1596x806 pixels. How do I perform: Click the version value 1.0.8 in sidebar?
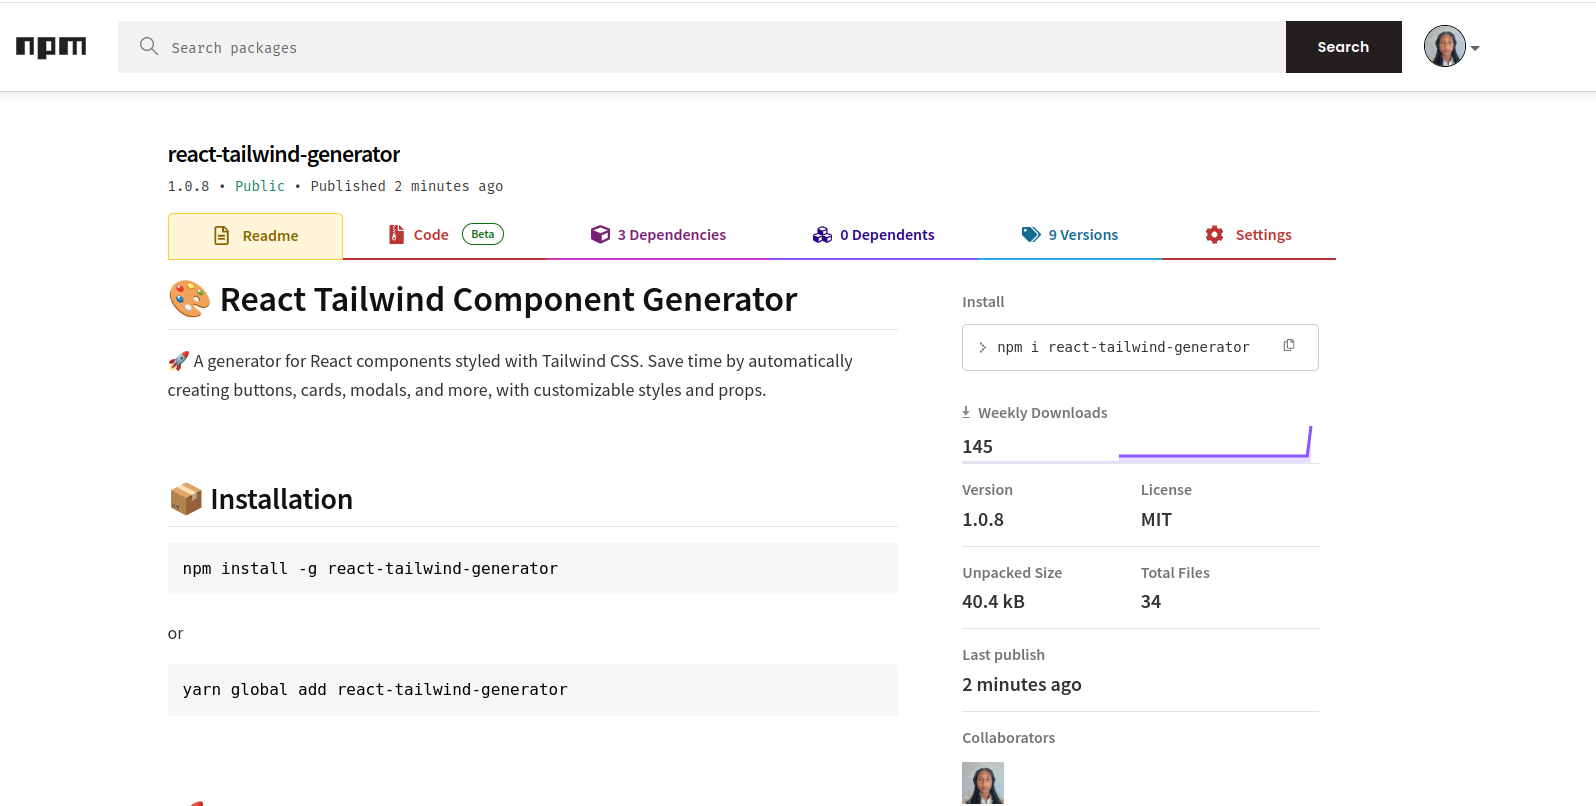point(983,520)
